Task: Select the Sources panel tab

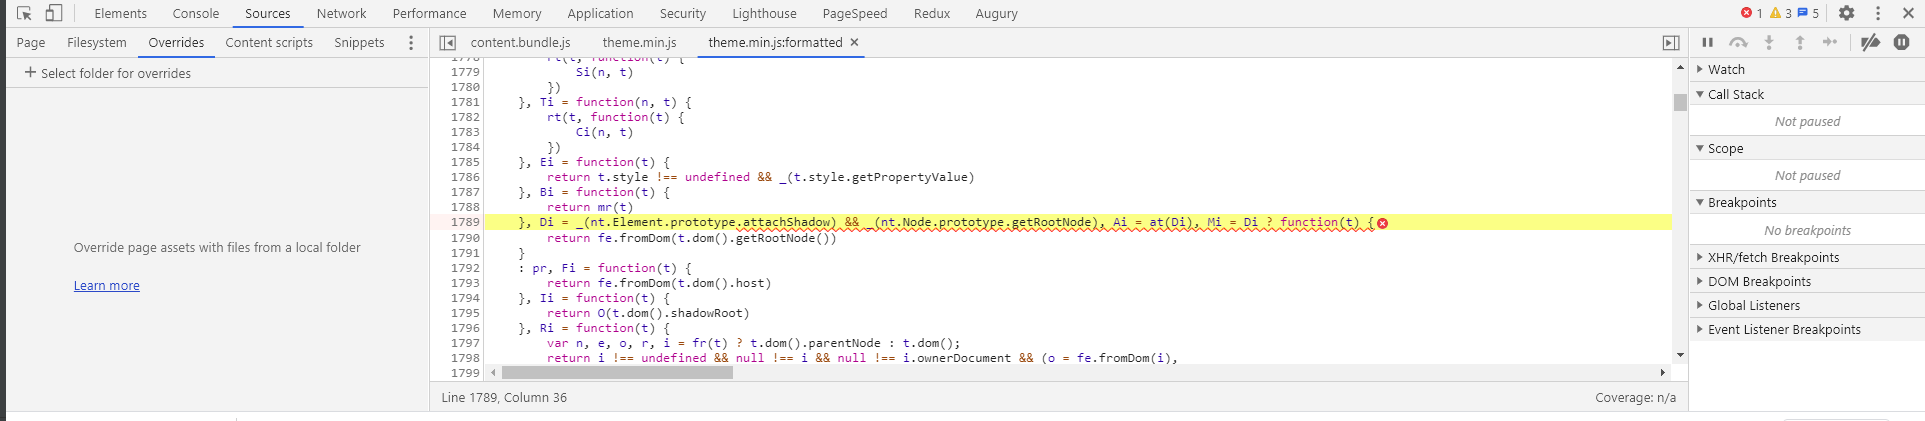Action: (268, 13)
